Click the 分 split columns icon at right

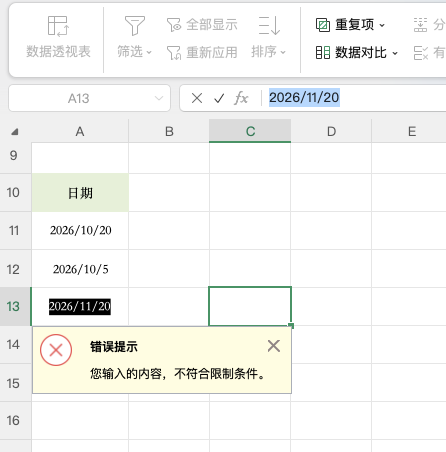420,25
